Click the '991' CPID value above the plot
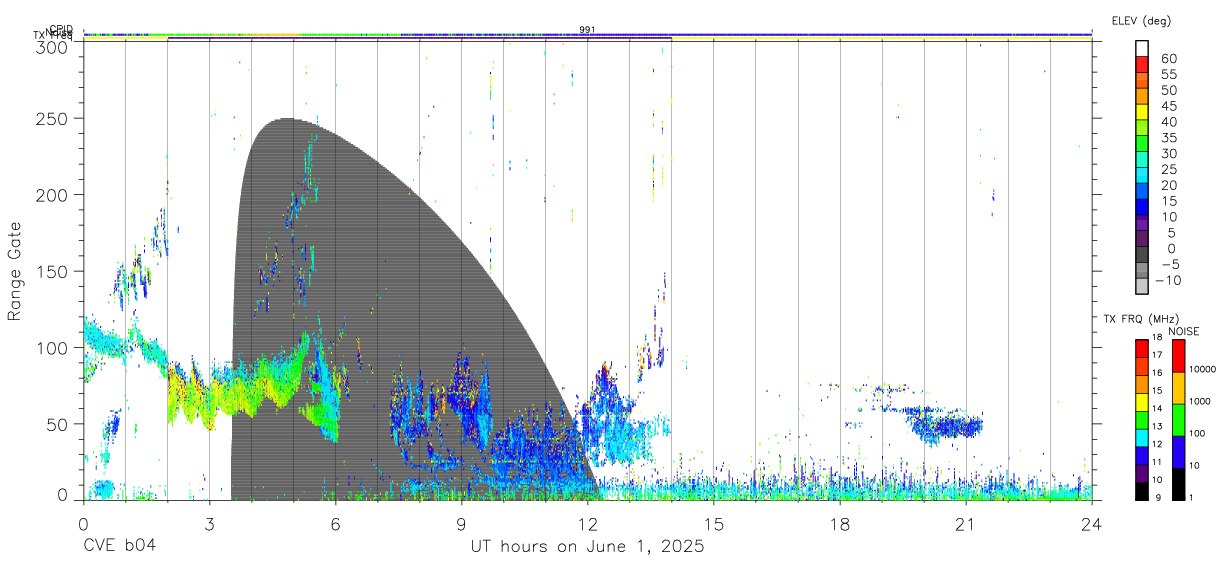Viewport: 1228px width, 567px height. click(x=587, y=30)
